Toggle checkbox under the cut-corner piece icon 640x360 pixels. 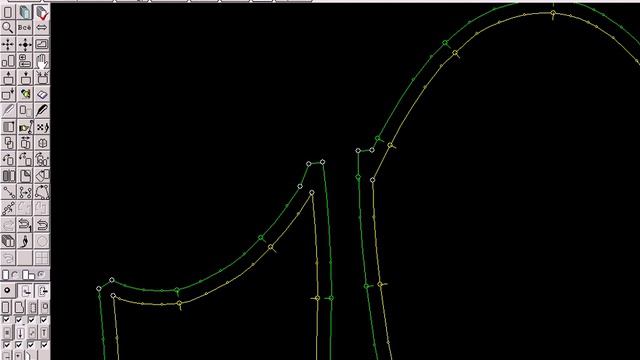coord(19,320)
